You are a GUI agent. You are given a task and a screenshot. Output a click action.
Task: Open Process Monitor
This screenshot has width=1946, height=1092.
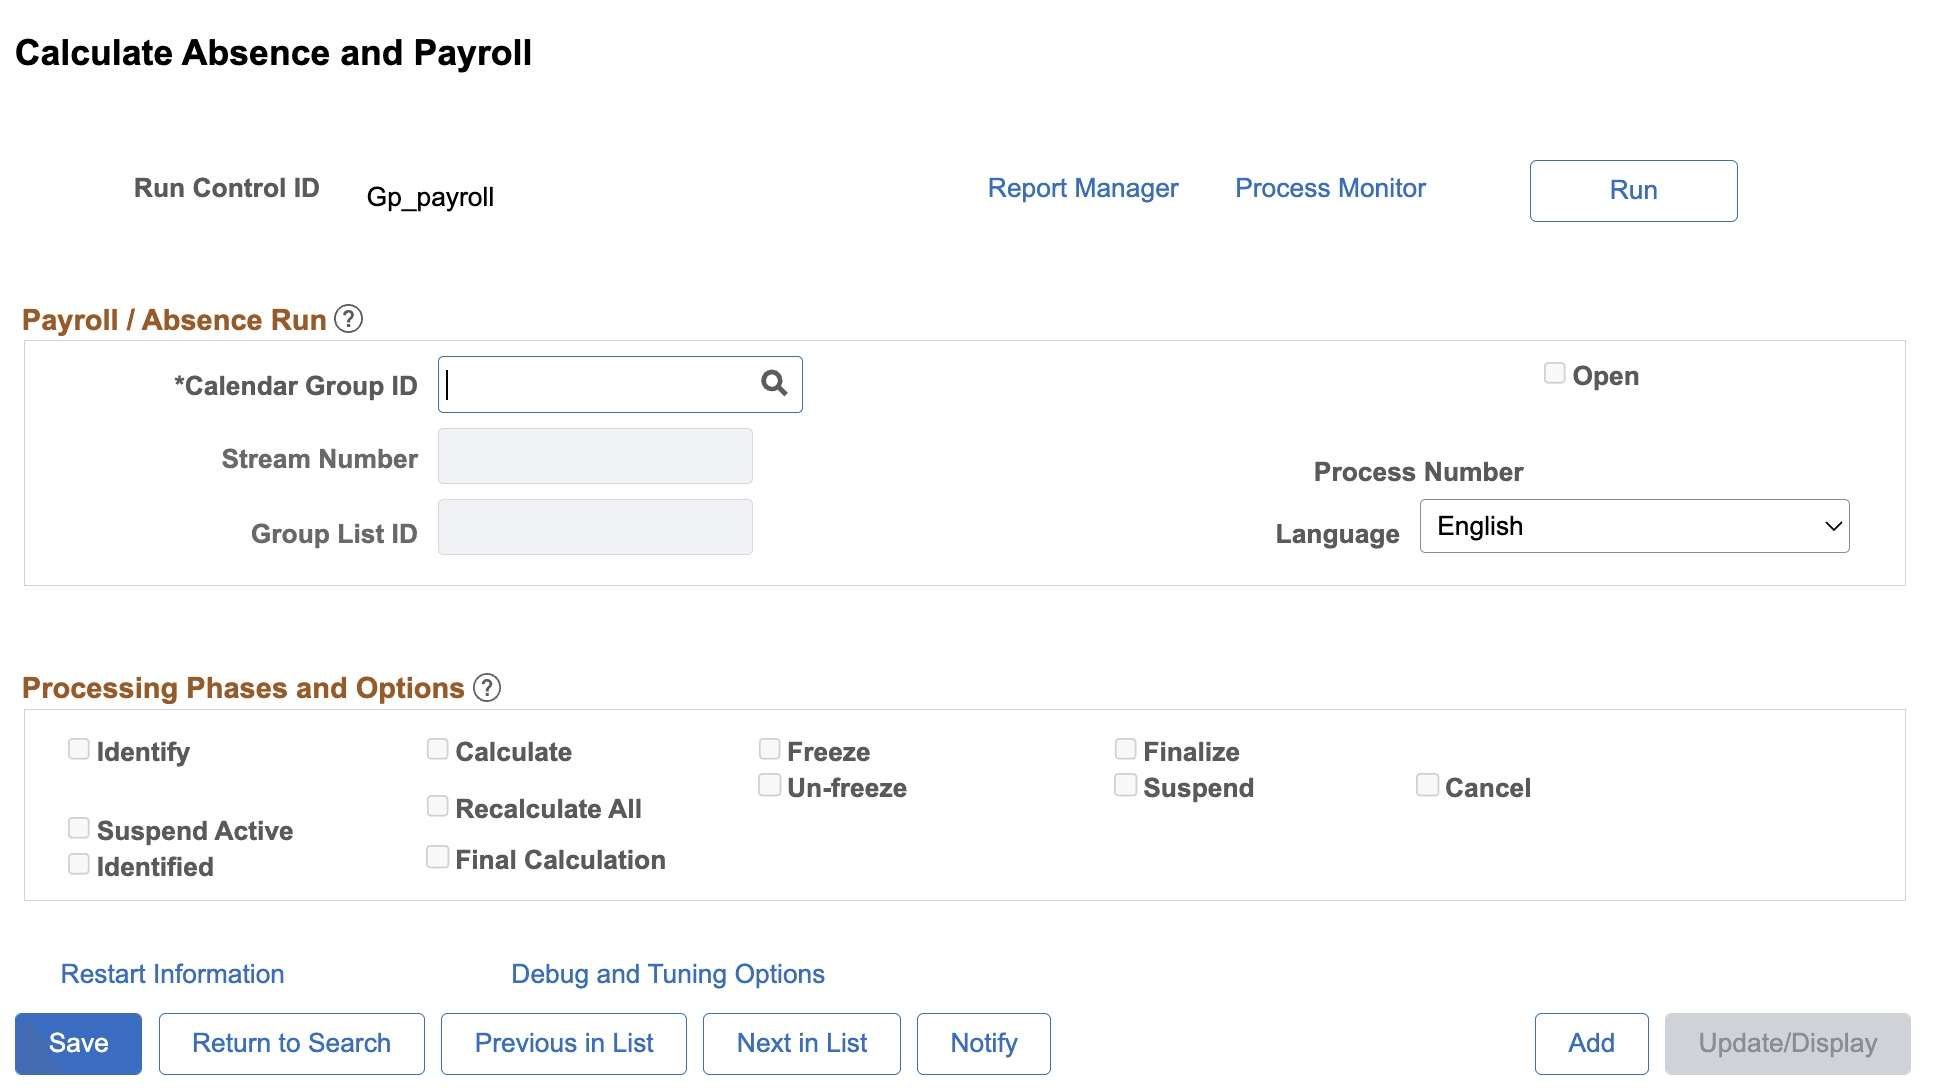coord(1330,188)
